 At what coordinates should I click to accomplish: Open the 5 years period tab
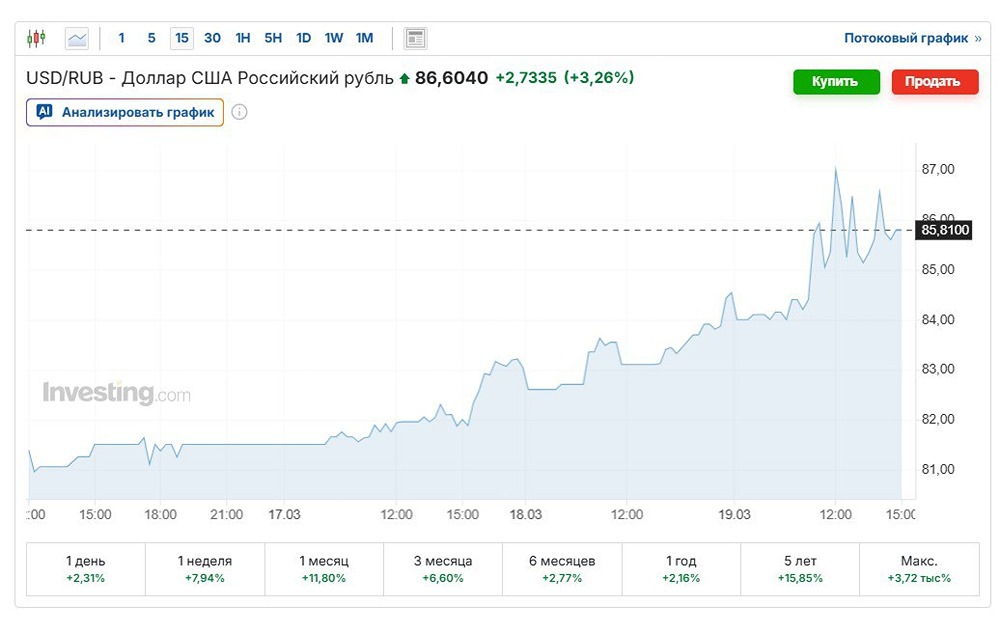tap(799, 569)
